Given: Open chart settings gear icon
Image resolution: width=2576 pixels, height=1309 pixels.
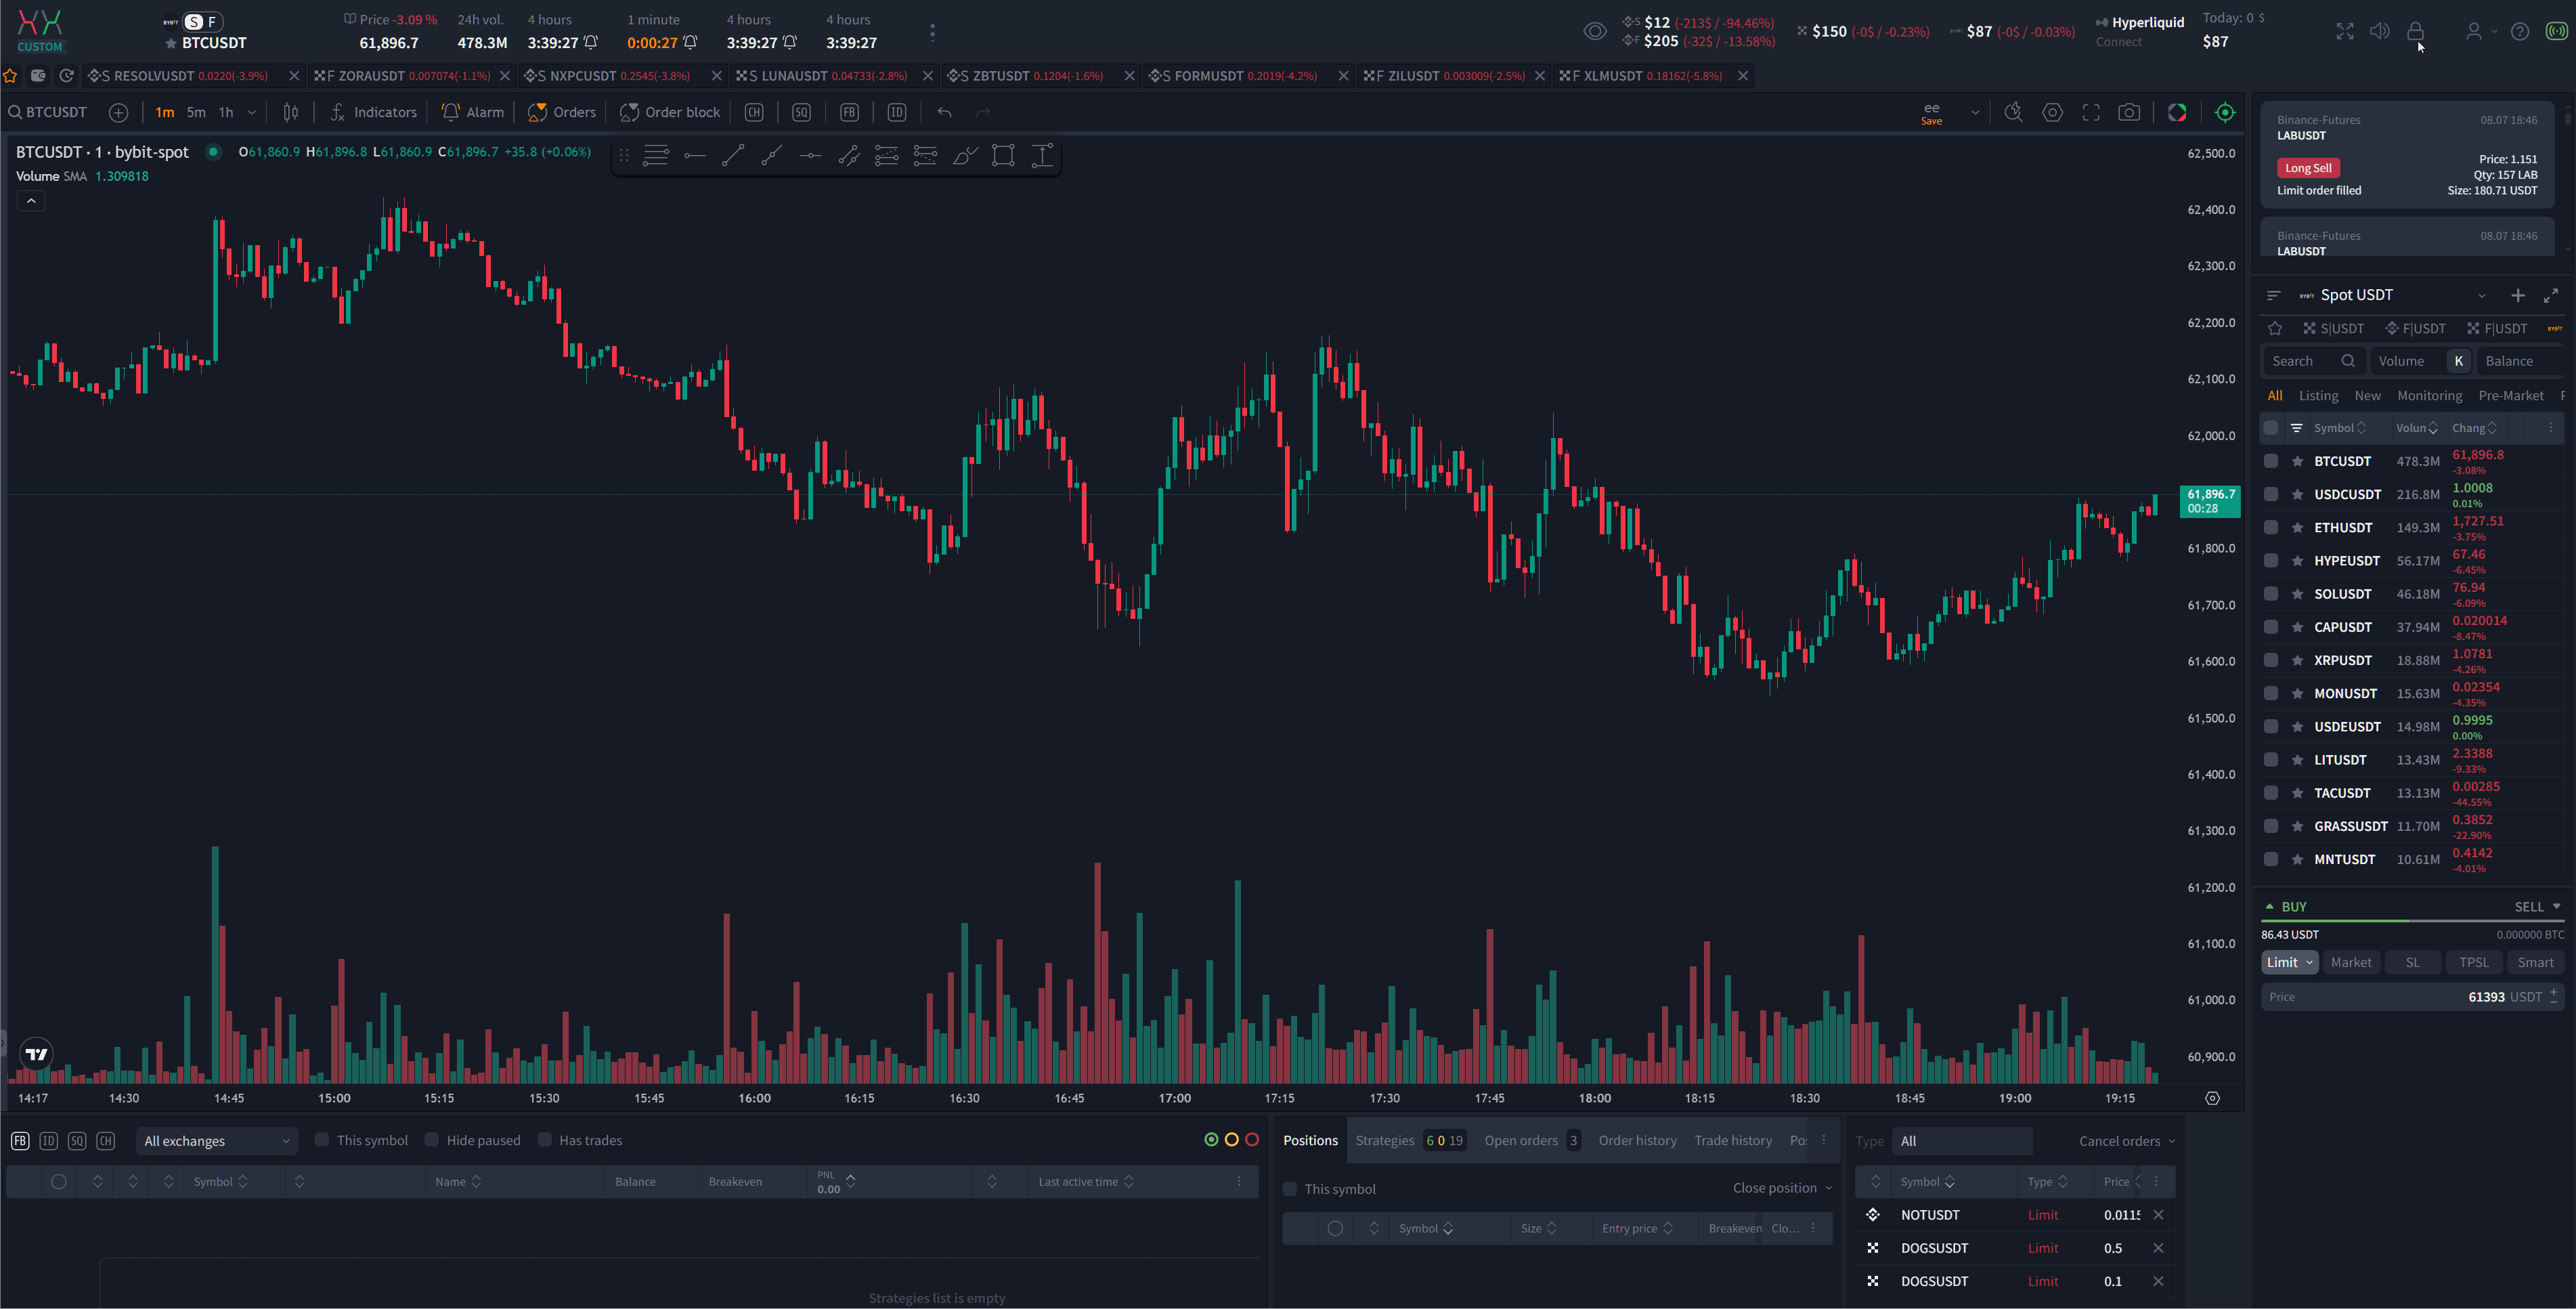Looking at the screenshot, I should click(2052, 112).
